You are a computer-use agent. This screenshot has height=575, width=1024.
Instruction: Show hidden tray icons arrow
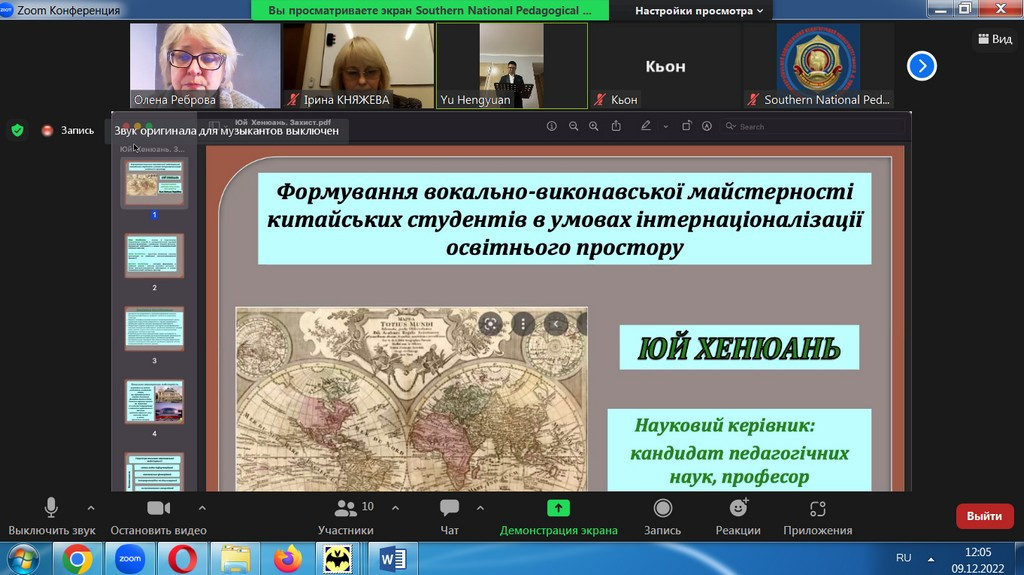click(931, 559)
